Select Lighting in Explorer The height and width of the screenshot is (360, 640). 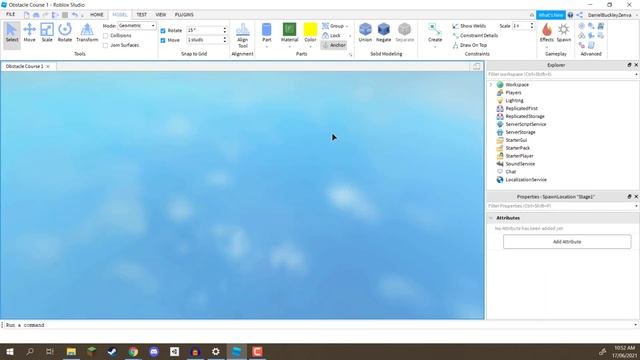coord(514,100)
